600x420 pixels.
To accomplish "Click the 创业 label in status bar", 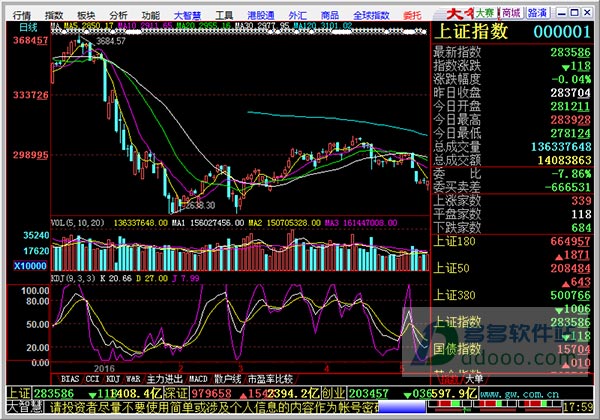I will (x=333, y=393).
